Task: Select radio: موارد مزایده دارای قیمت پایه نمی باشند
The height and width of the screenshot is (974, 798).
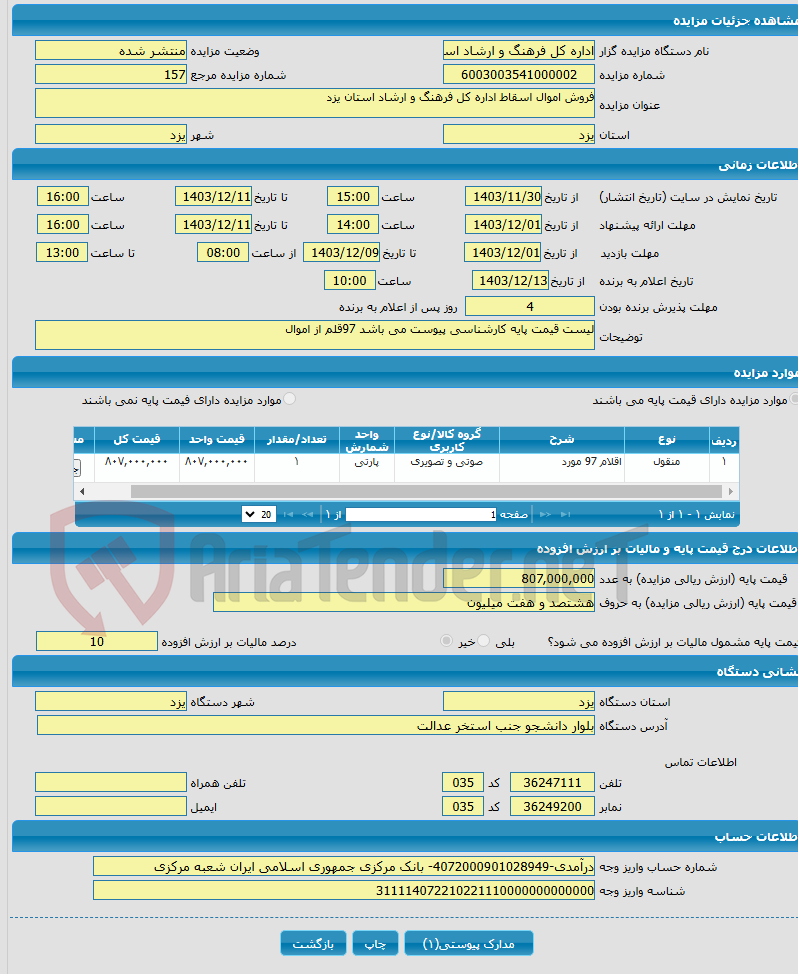Action: pyautogui.click(x=289, y=399)
